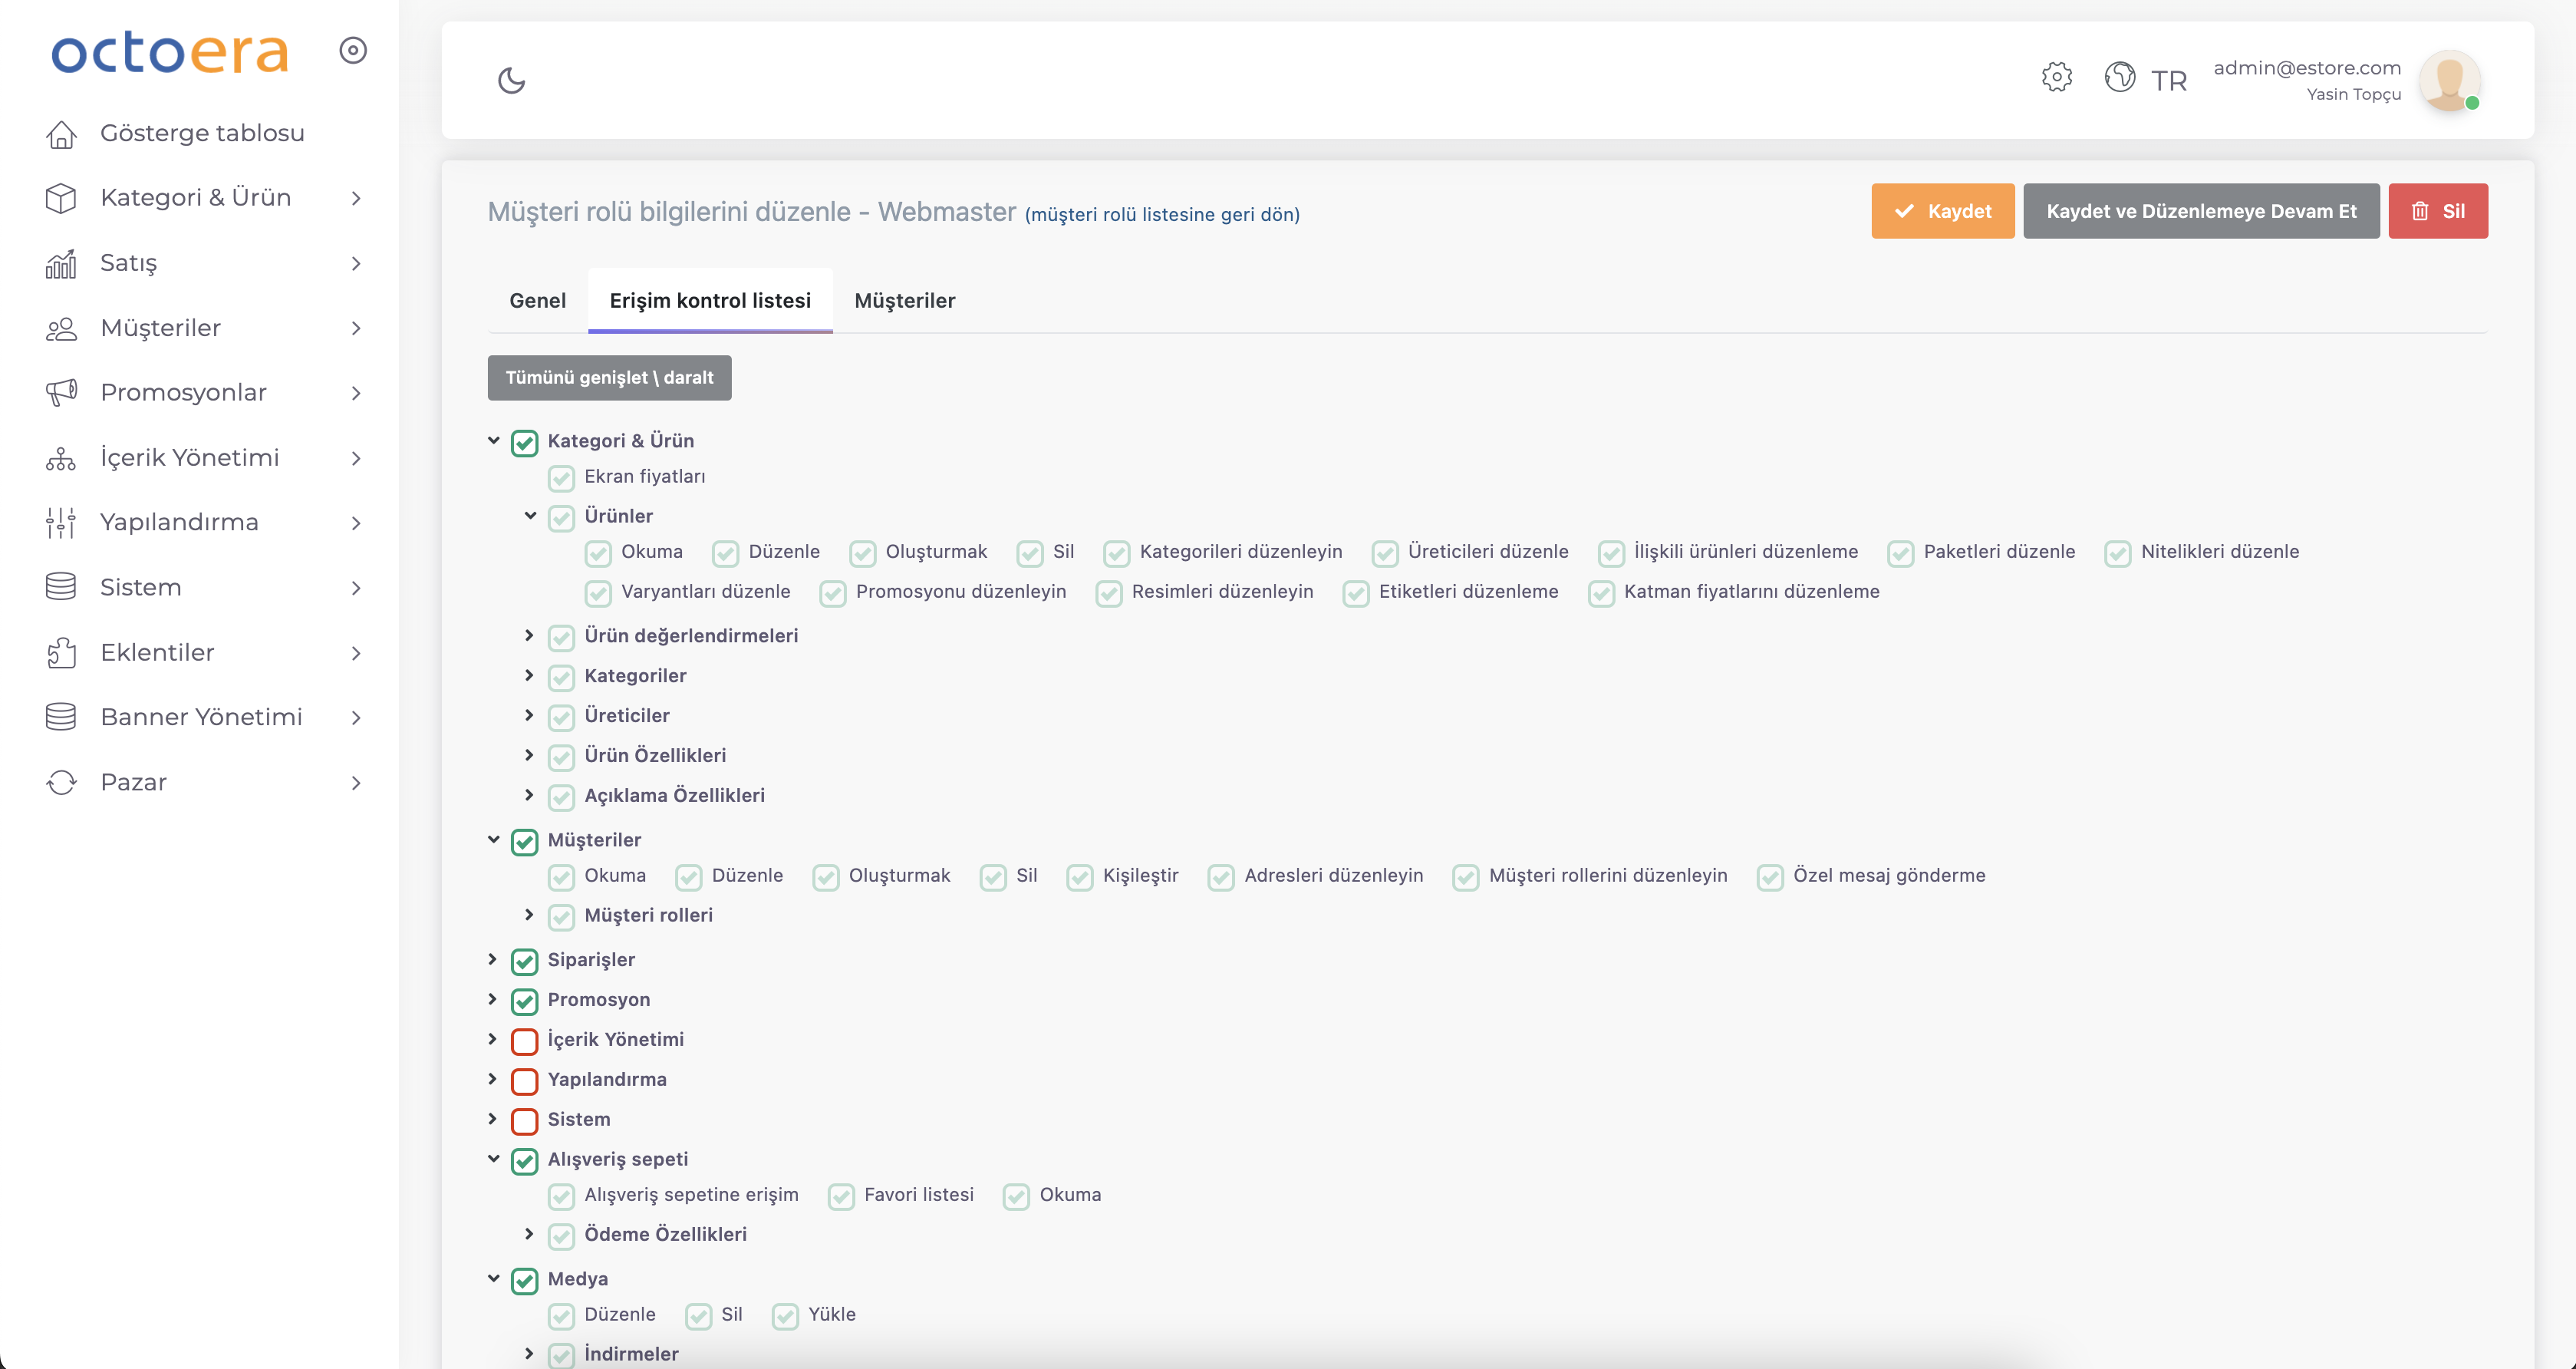
Task: Toggle dark mode moon icon
Action: coord(511,80)
